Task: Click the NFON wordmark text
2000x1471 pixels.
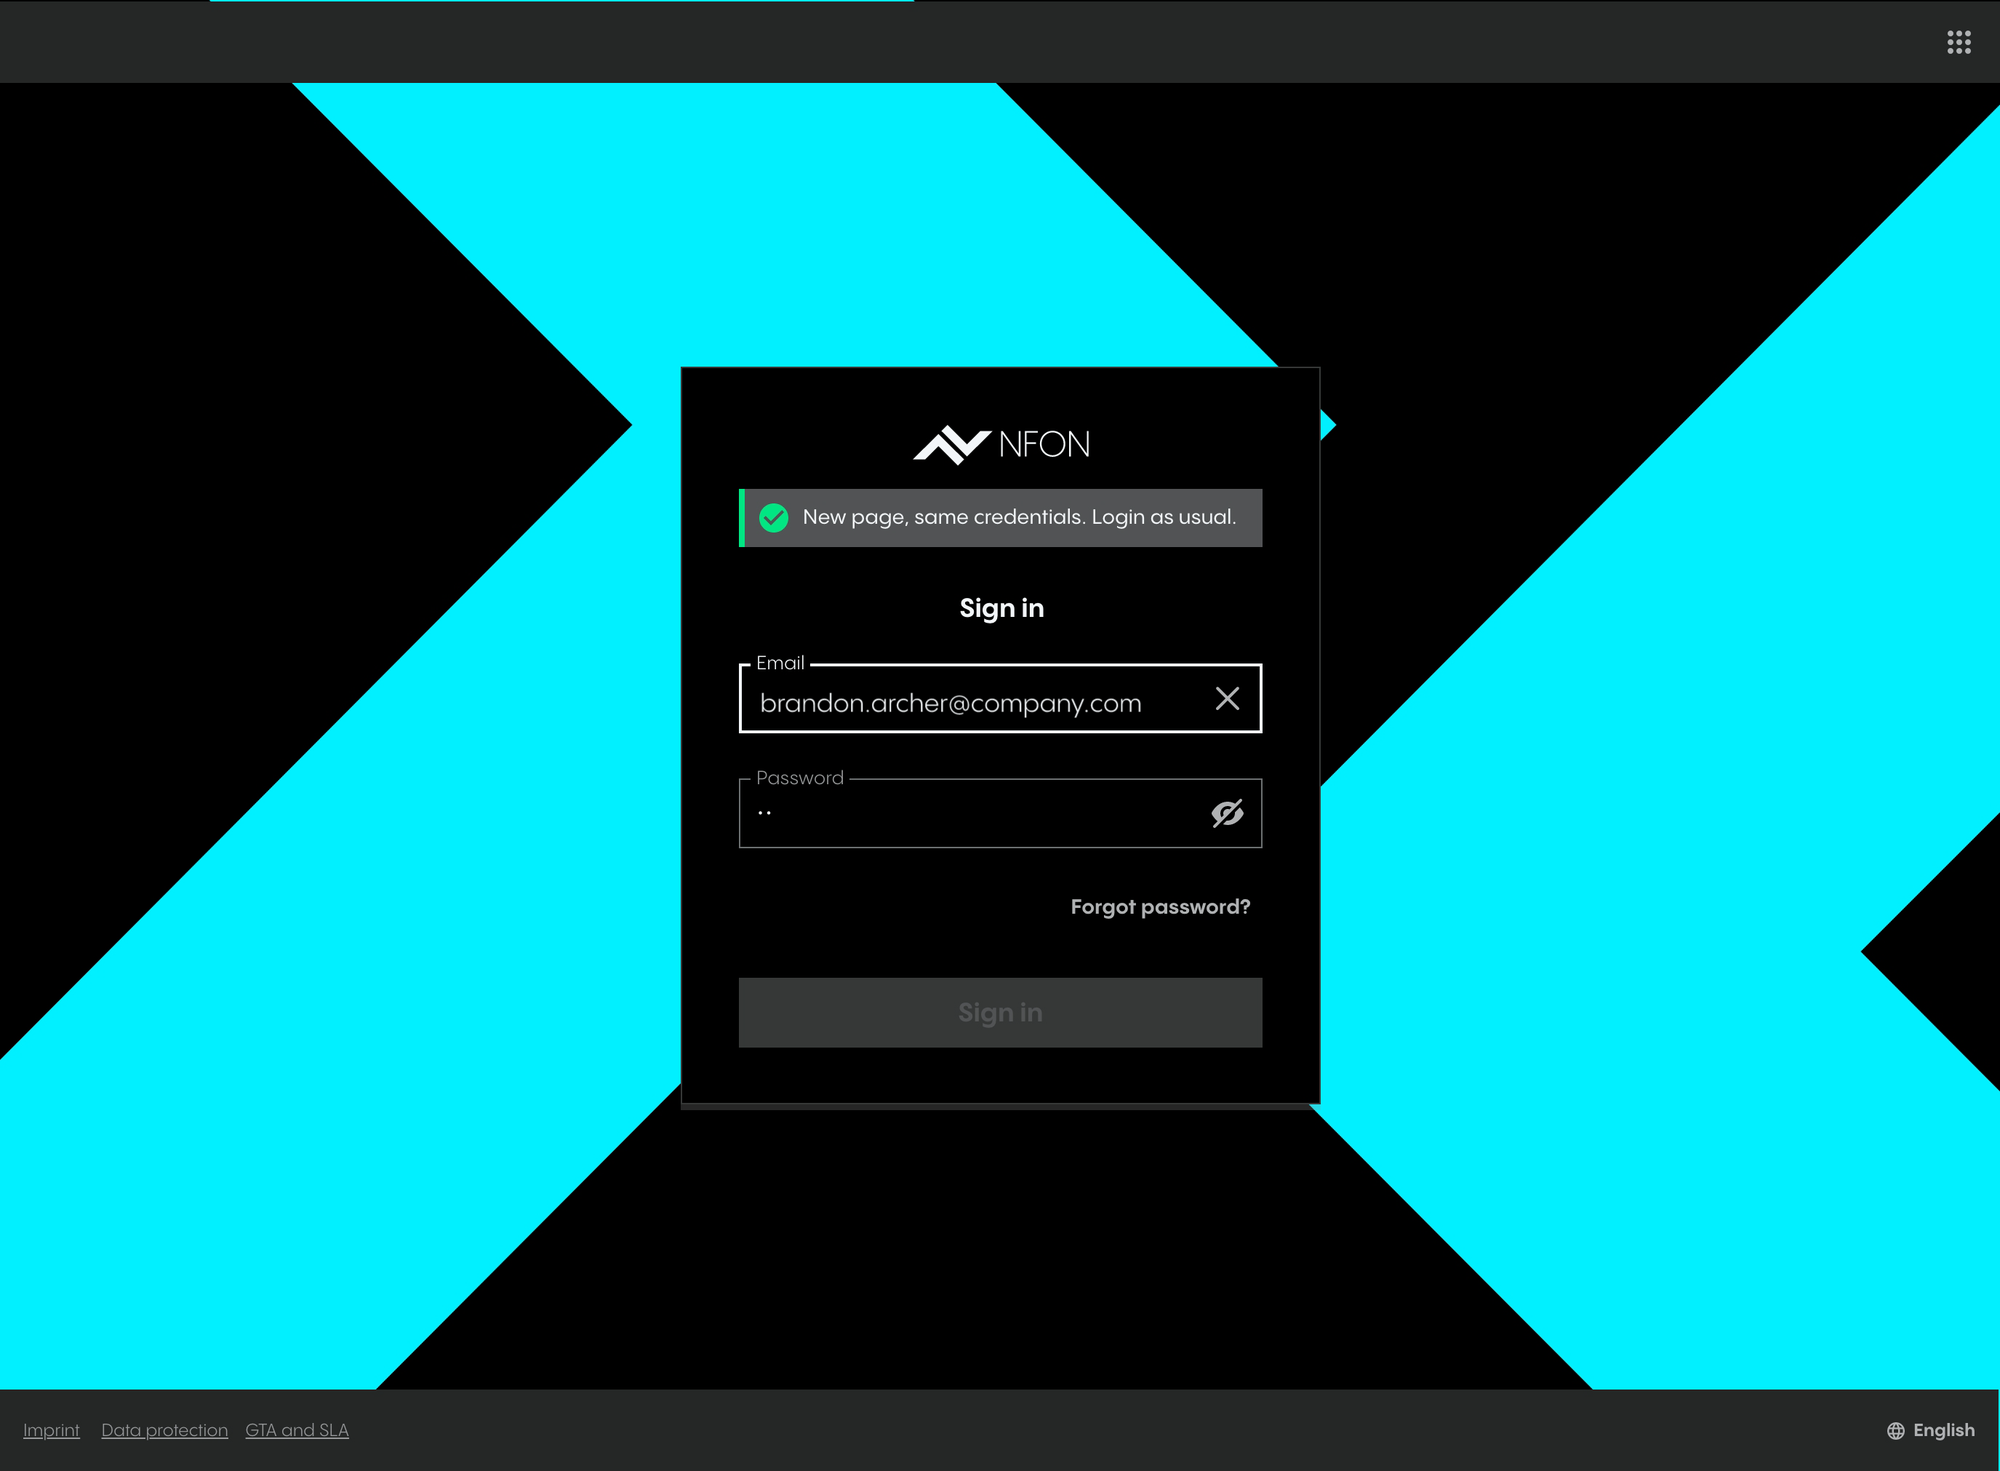Action: coord(1044,444)
